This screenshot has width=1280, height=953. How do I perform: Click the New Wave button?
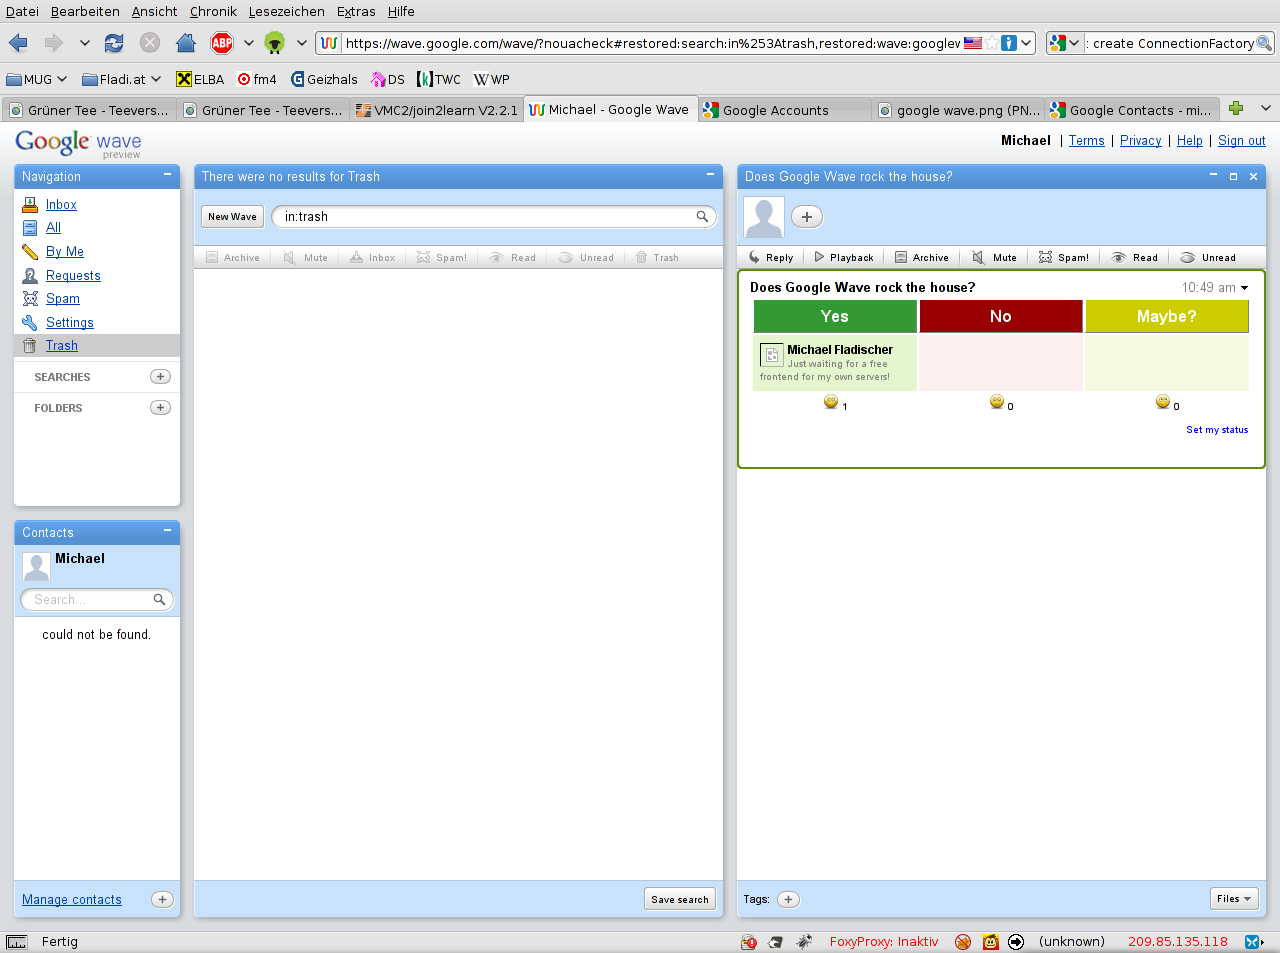pyautogui.click(x=232, y=216)
